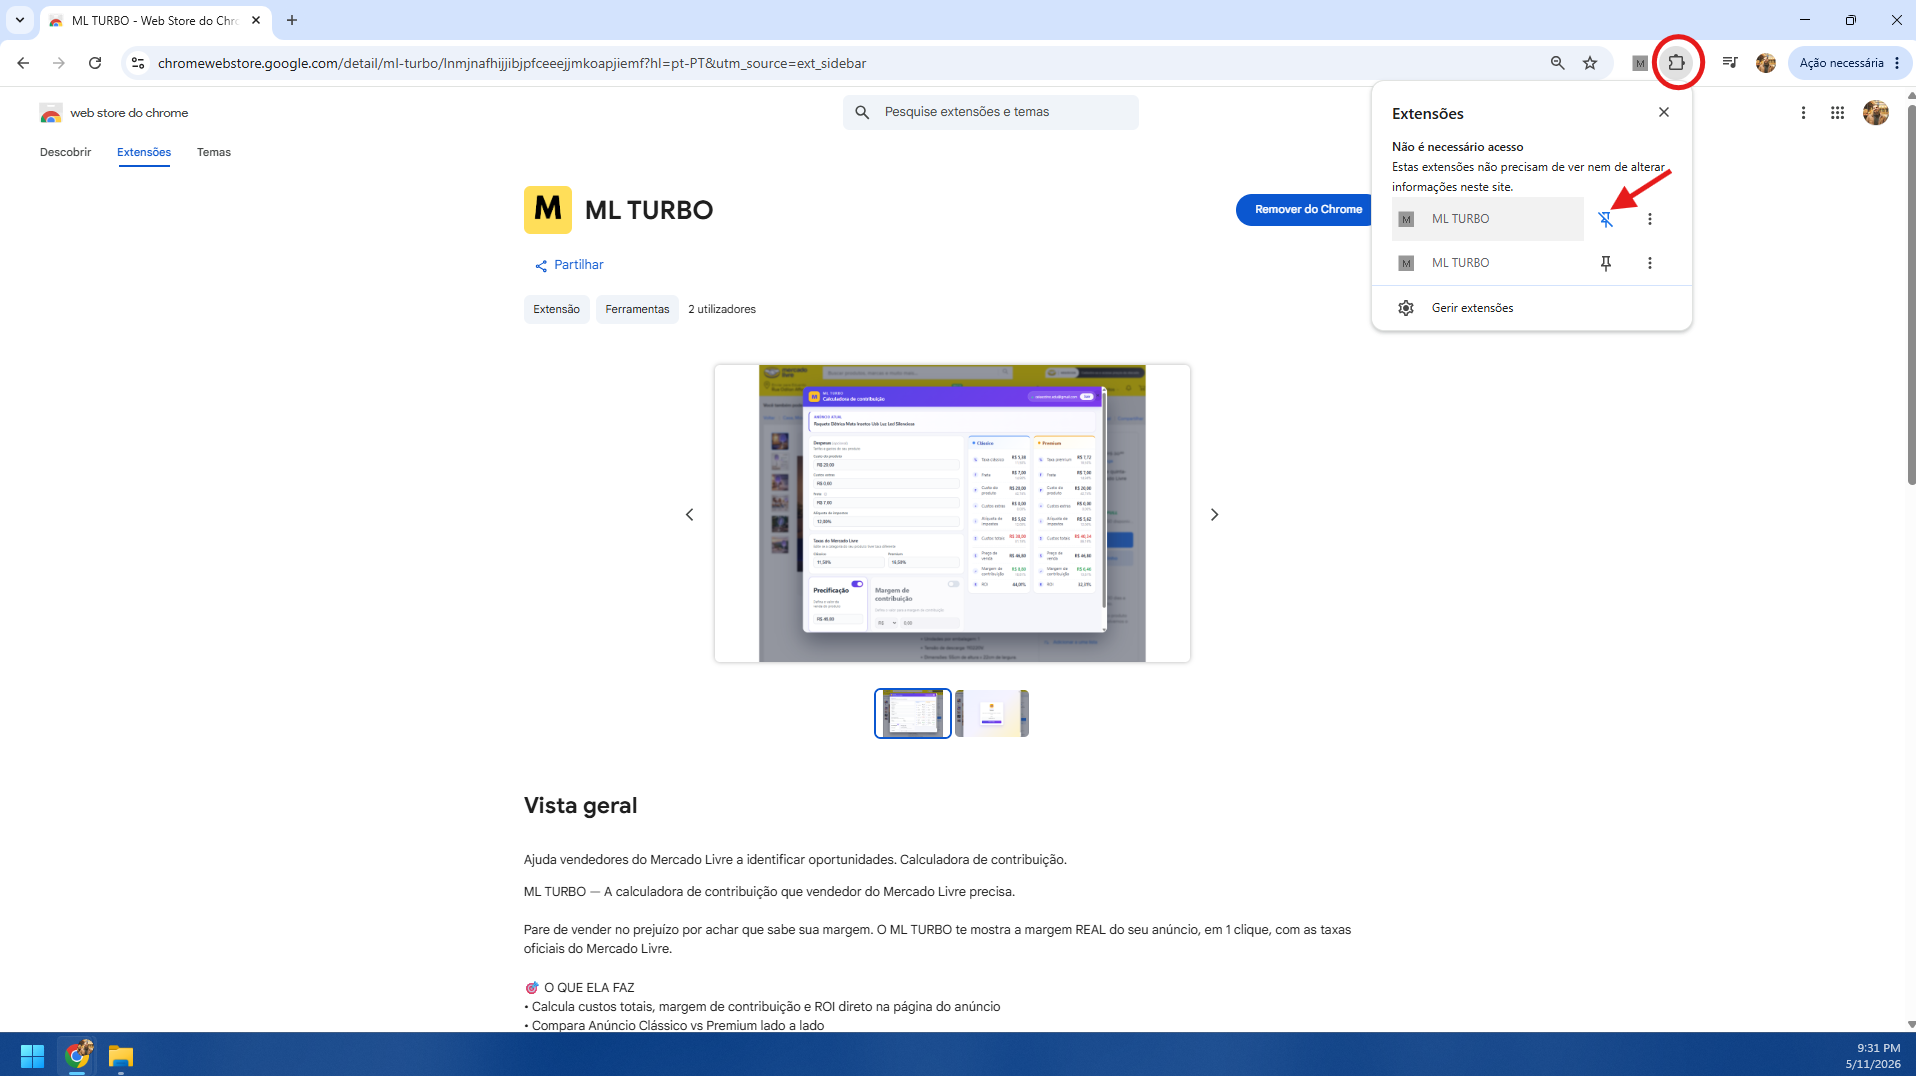The height and width of the screenshot is (1076, 1916).
Task: Open the web store three-dot menu
Action: [x=1803, y=113]
